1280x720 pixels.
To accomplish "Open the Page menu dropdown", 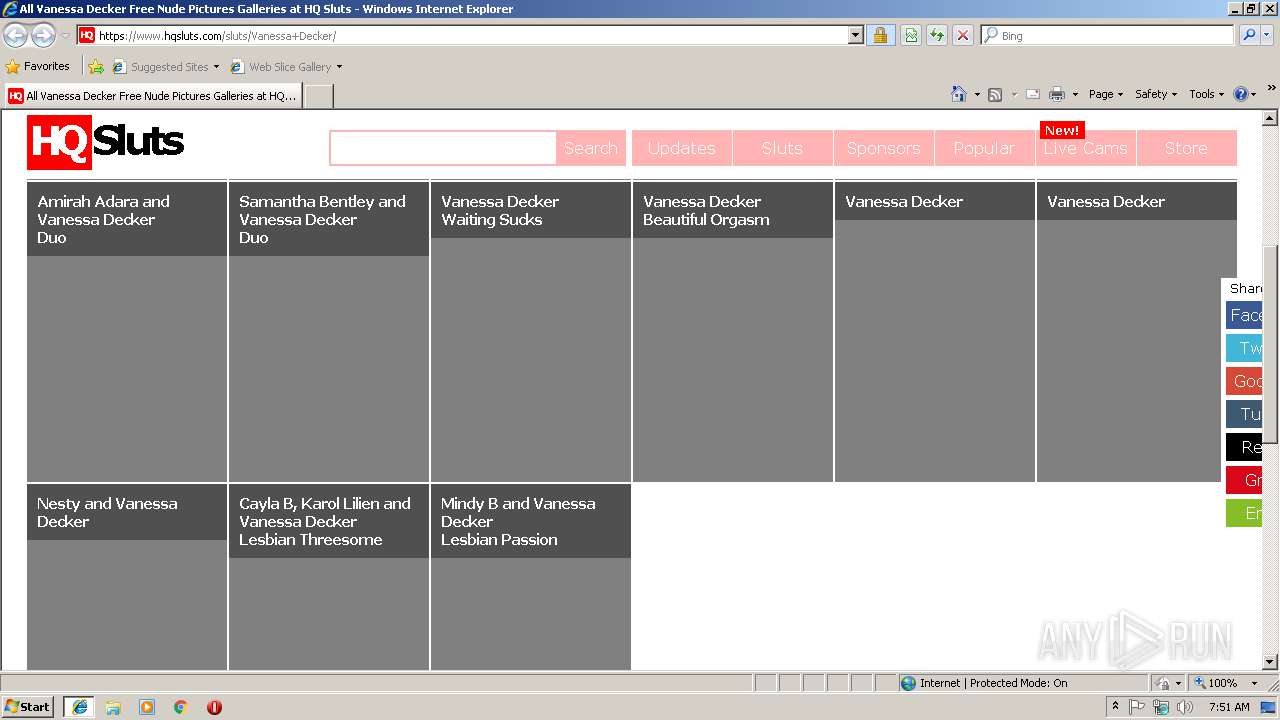I will coord(1106,94).
